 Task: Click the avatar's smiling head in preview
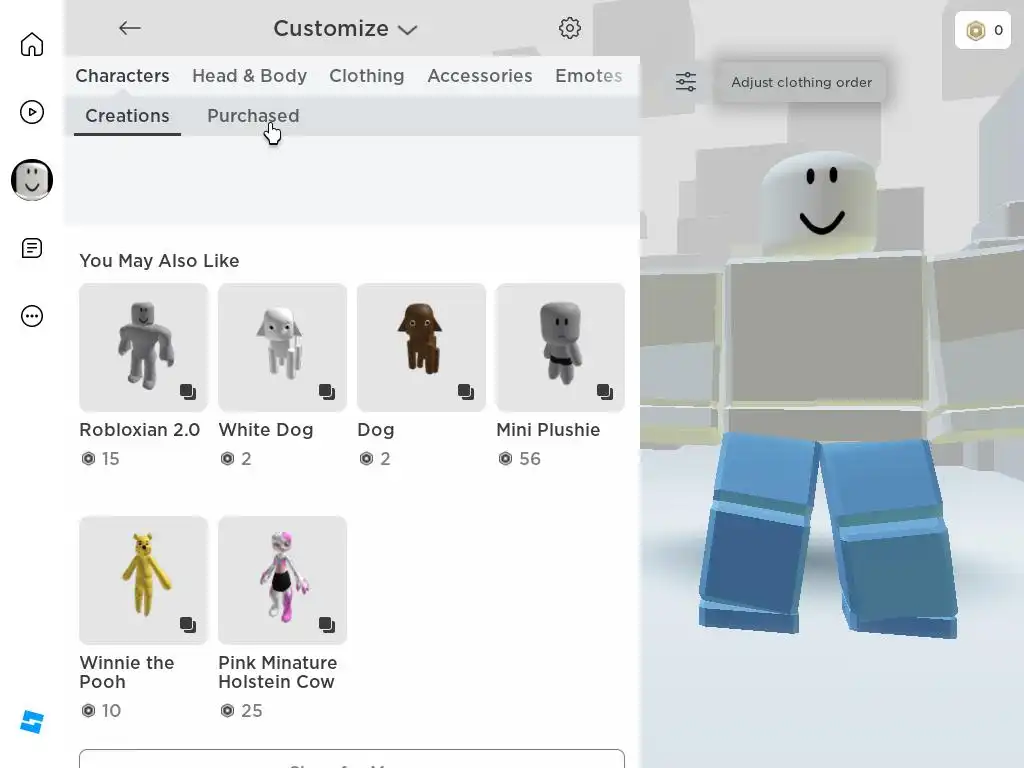click(819, 202)
